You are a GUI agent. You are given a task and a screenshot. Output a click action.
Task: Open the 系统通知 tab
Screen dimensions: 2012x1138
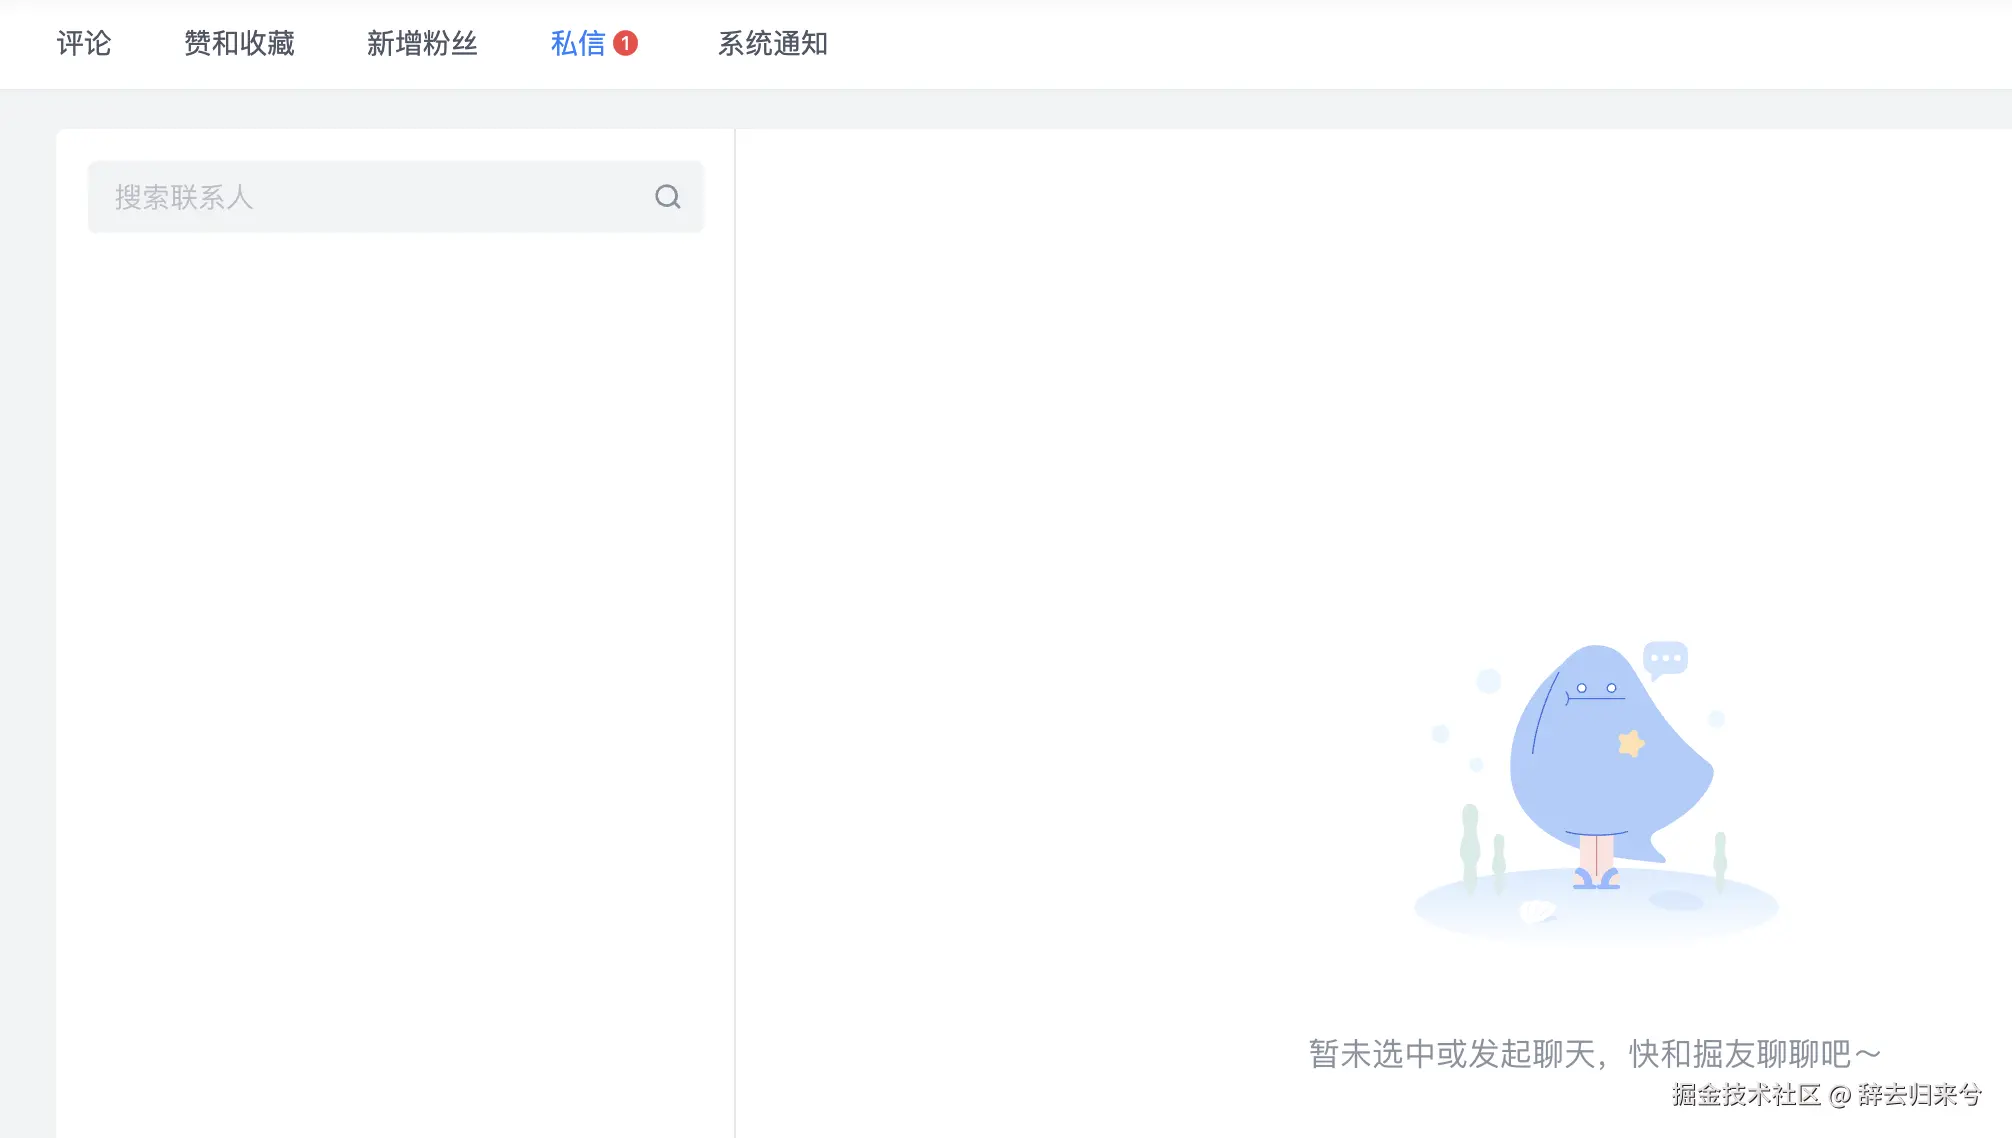[772, 43]
